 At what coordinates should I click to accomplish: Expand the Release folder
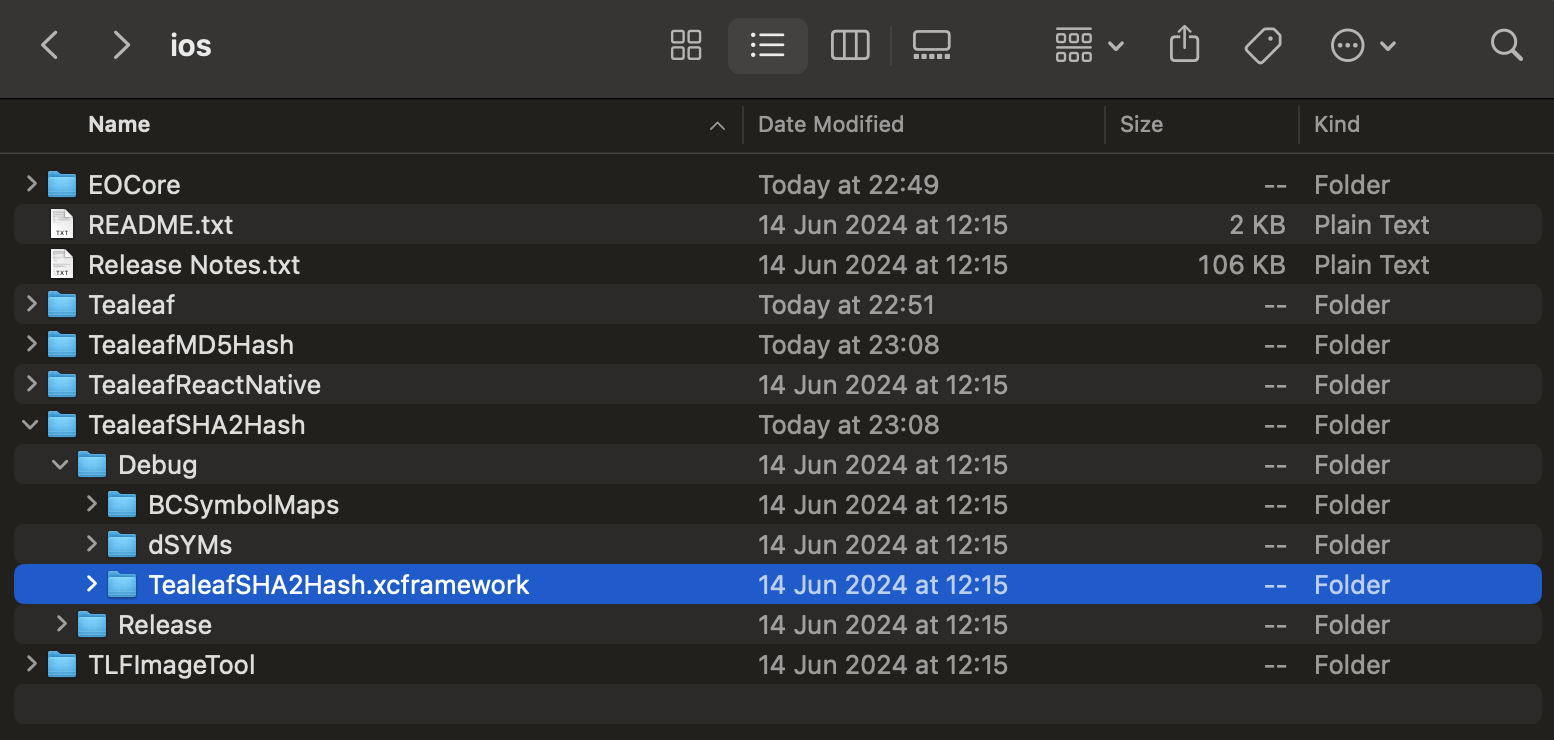[61, 624]
